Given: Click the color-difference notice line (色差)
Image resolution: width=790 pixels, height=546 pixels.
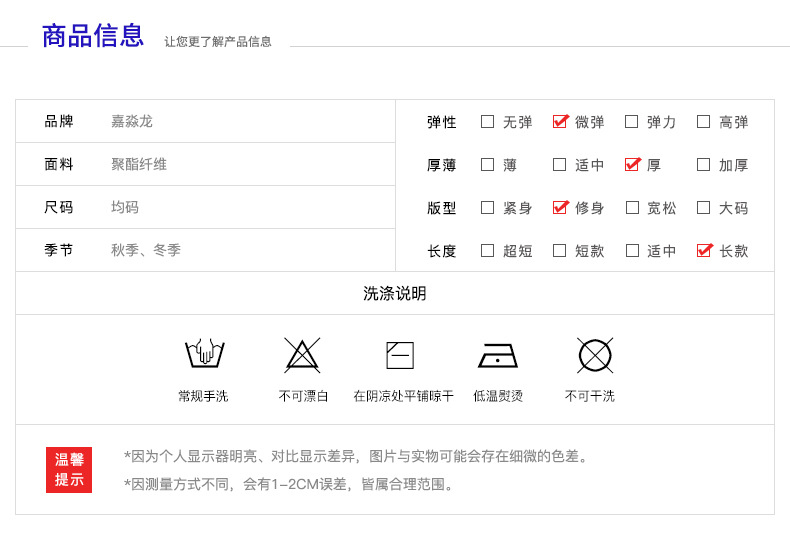Looking at the screenshot, I should (356, 456).
